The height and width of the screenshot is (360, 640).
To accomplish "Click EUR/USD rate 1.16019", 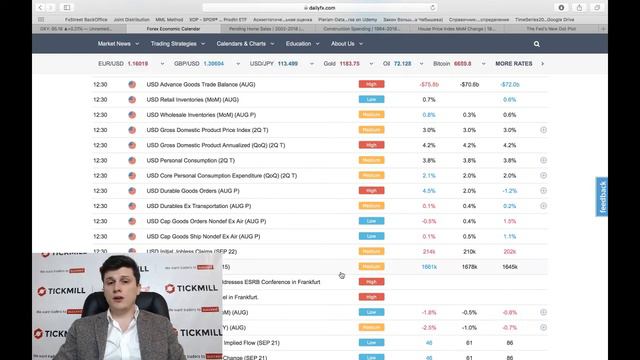I will tap(138, 64).
